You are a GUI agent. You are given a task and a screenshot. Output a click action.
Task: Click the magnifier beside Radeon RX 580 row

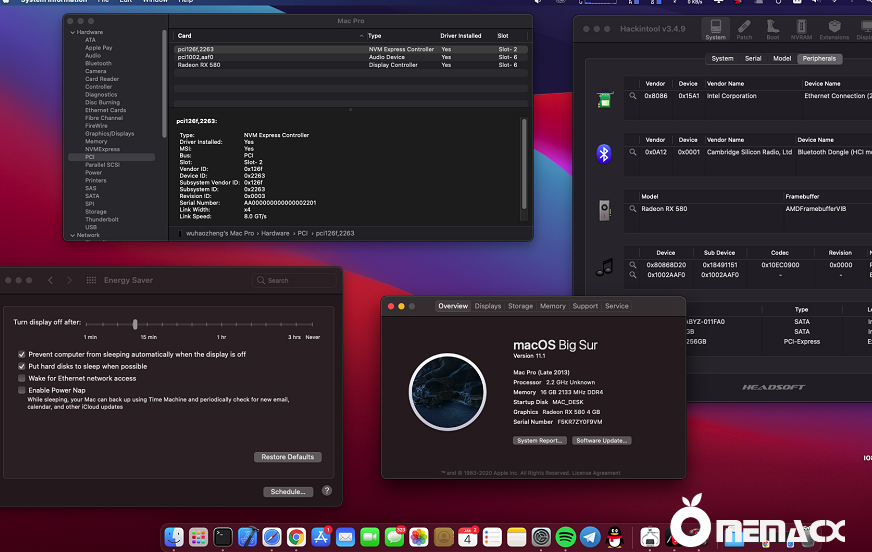click(633, 209)
